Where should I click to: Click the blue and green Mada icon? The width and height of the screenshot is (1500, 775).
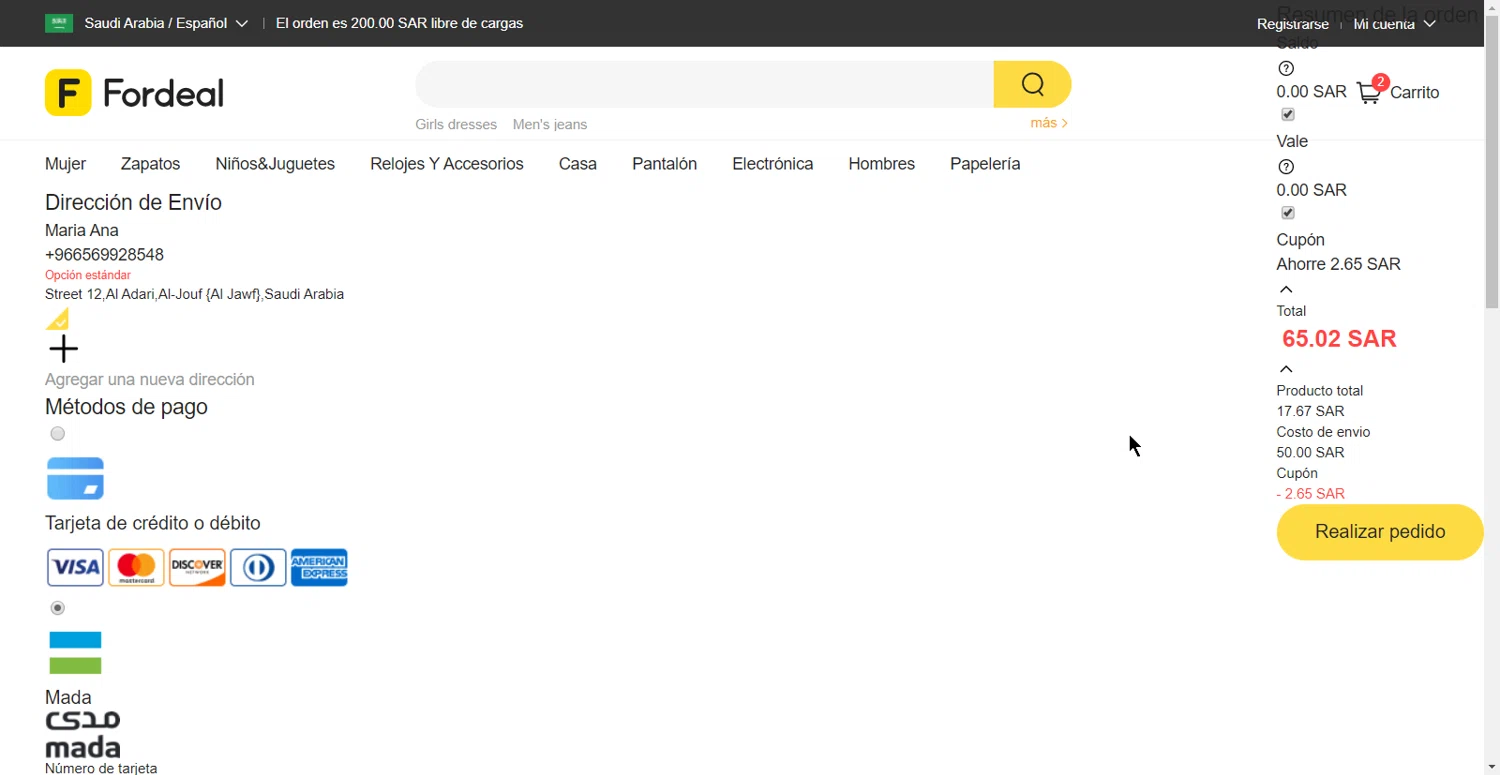click(x=75, y=653)
